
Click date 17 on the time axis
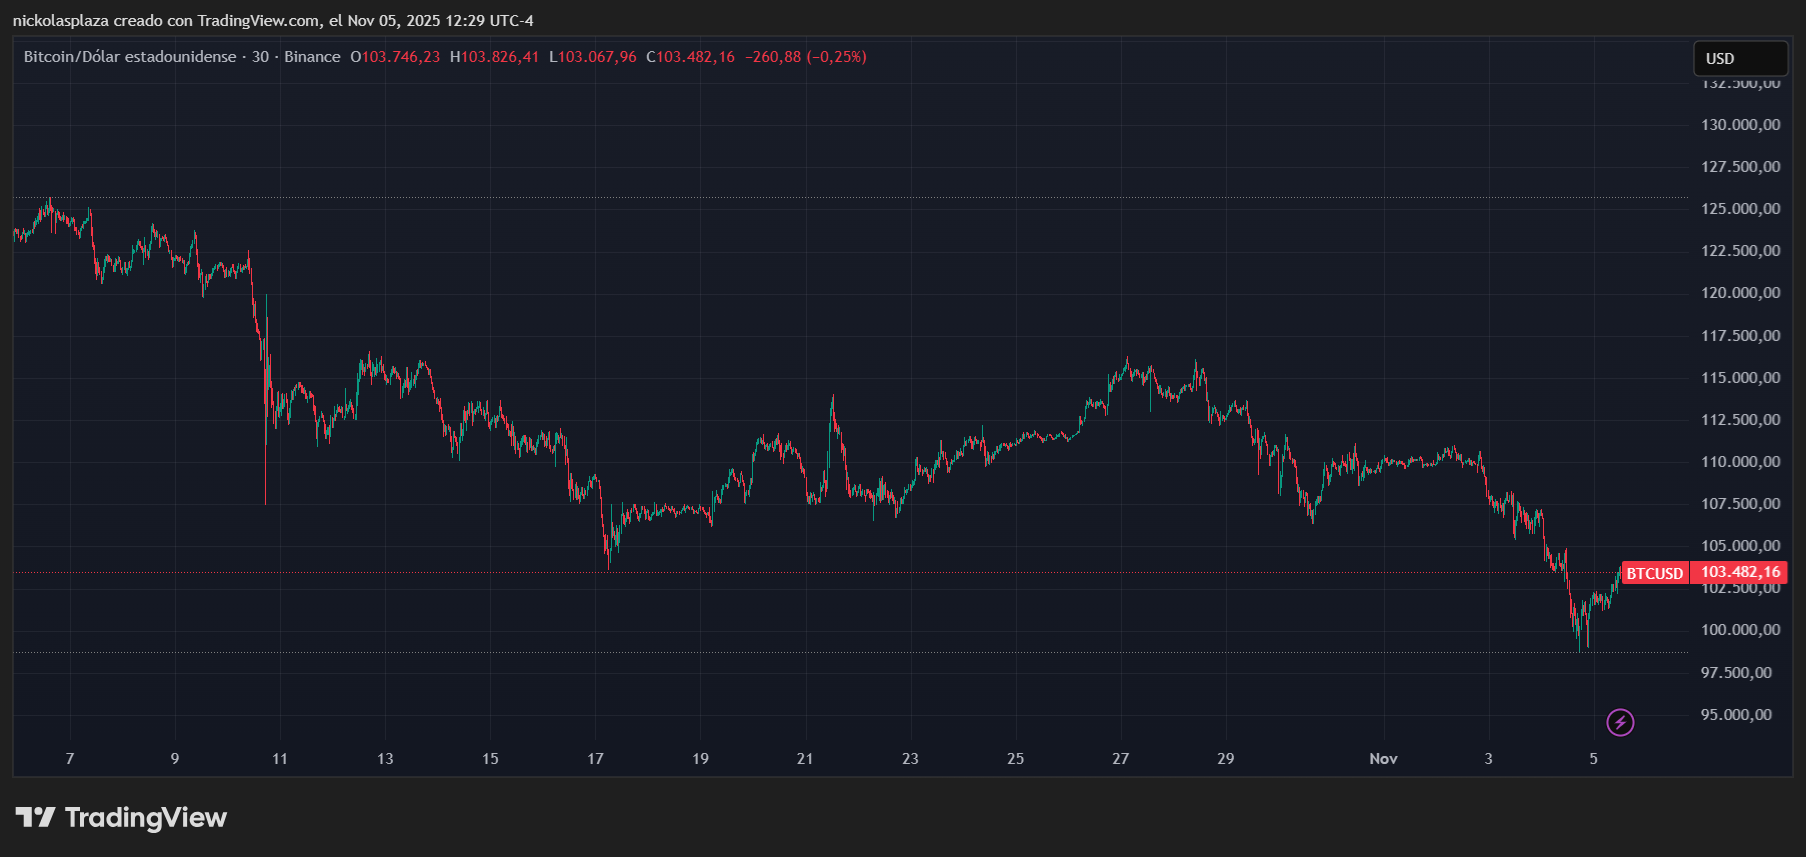point(595,759)
